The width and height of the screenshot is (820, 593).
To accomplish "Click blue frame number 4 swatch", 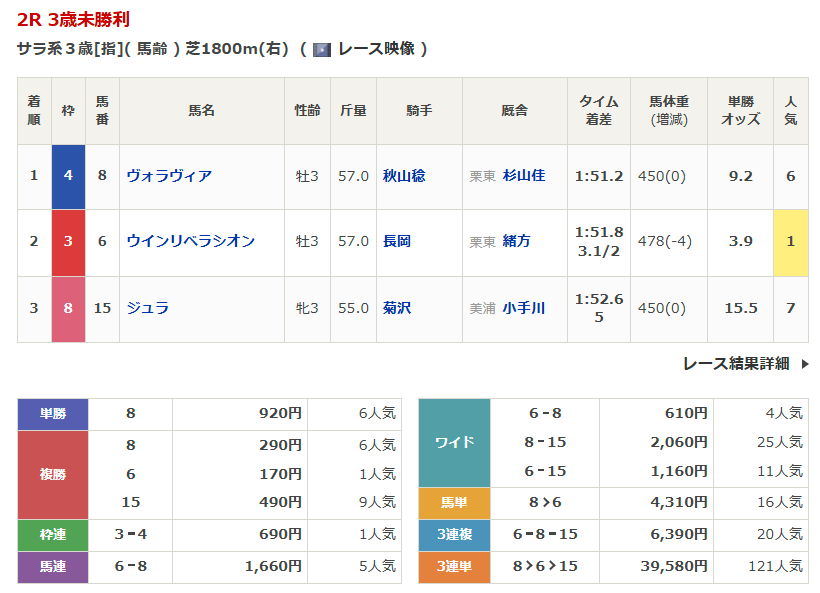I will [68, 176].
